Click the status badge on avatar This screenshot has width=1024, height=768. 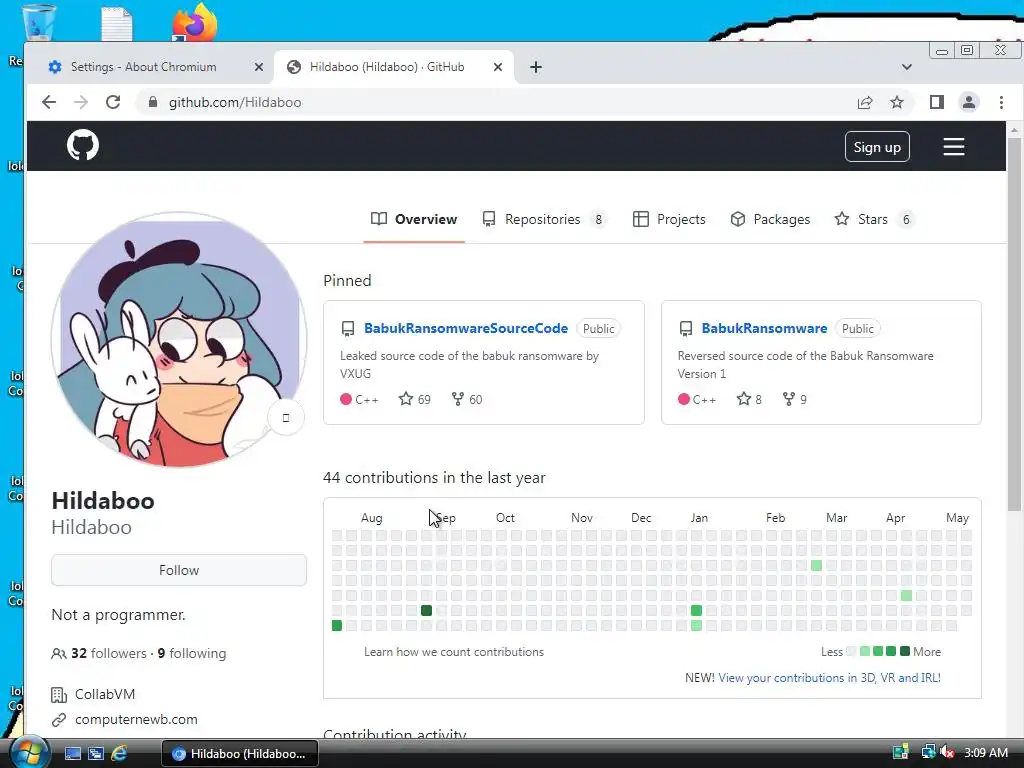coord(285,417)
